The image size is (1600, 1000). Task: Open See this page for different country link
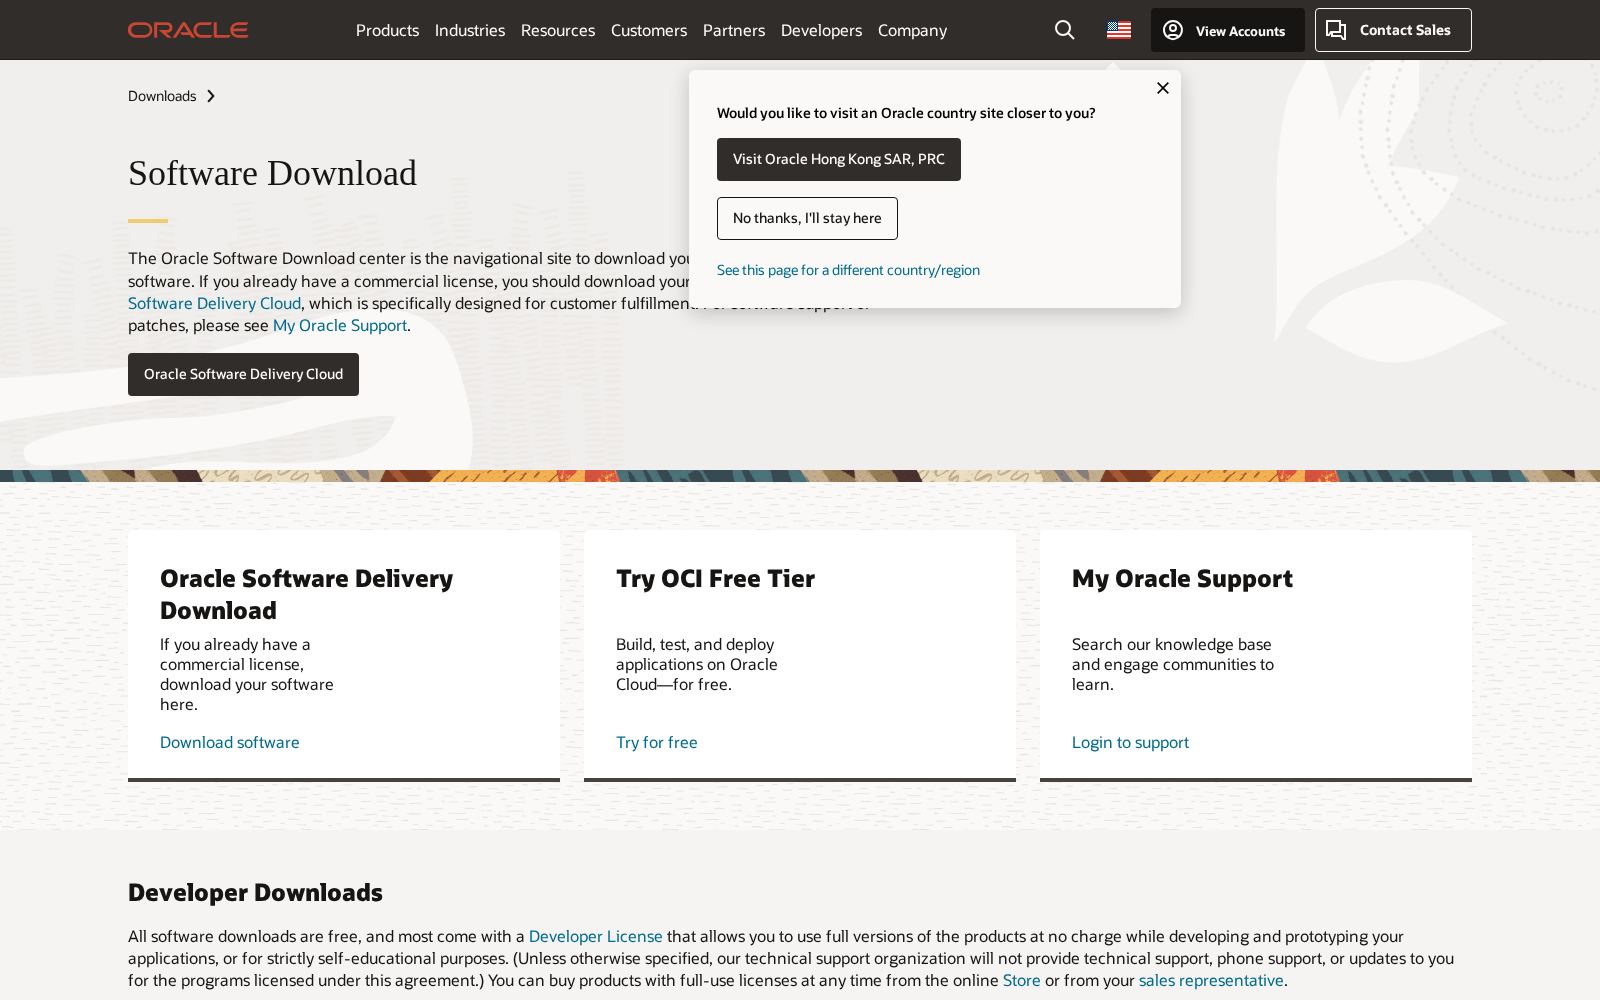(x=848, y=270)
